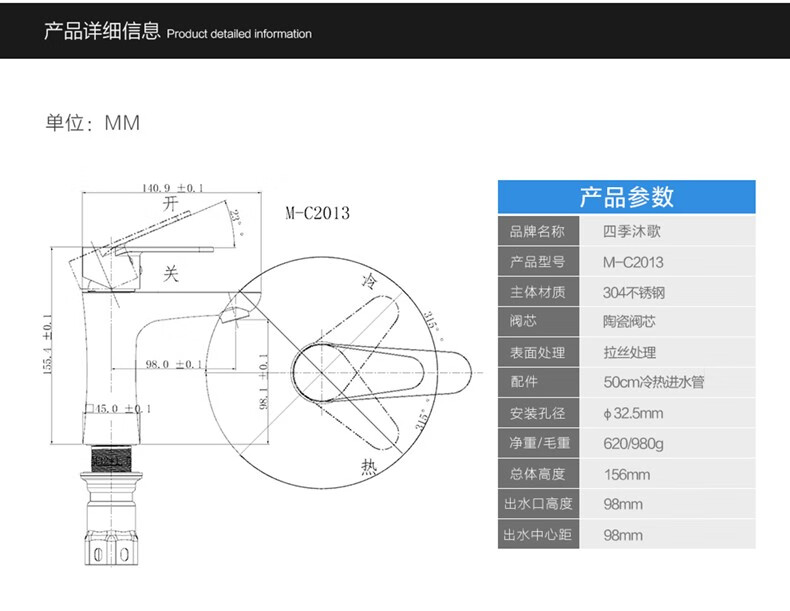The height and width of the screenshot is (611, 790).
Task: Select the 304不锈钢 material value
Action: [x=634, y=292]
